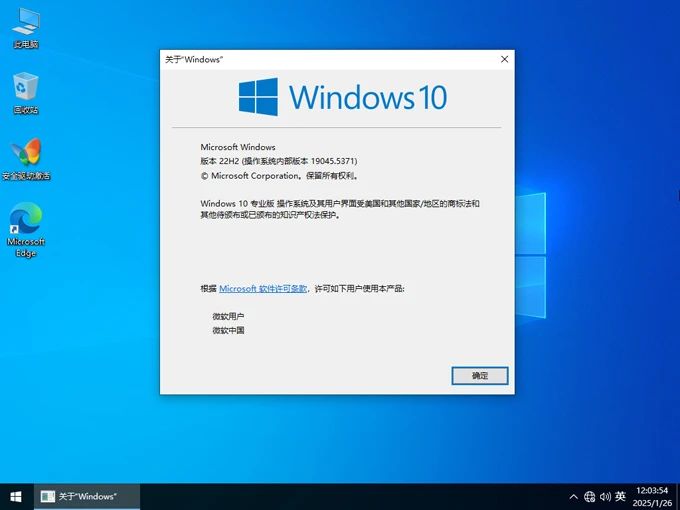
Task: Open the clock and date flyout
Action: click(x=651, y=496)
